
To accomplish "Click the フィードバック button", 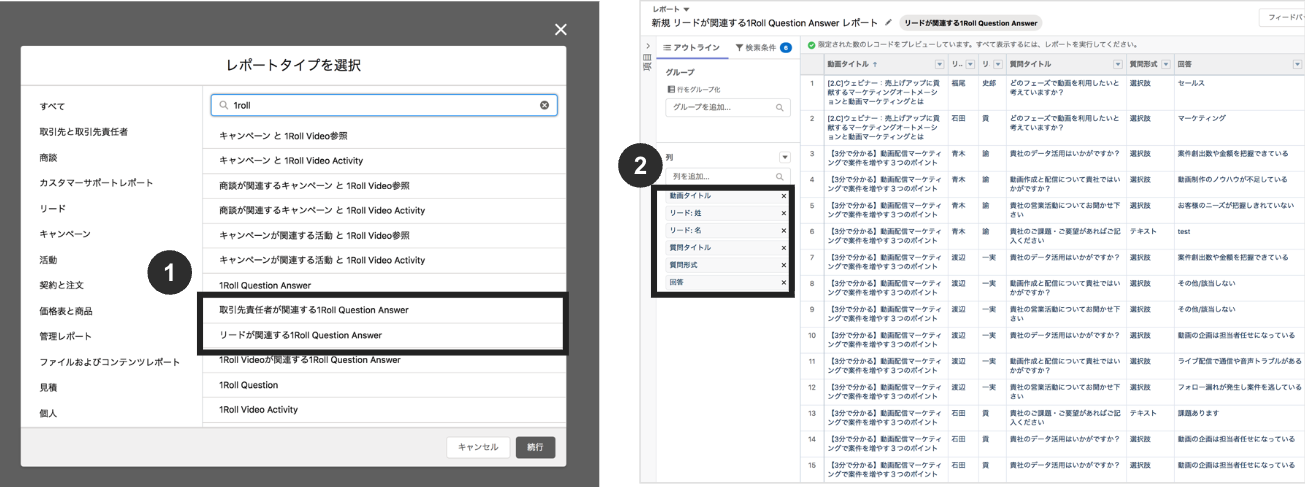I will [x=1282, y=17].
